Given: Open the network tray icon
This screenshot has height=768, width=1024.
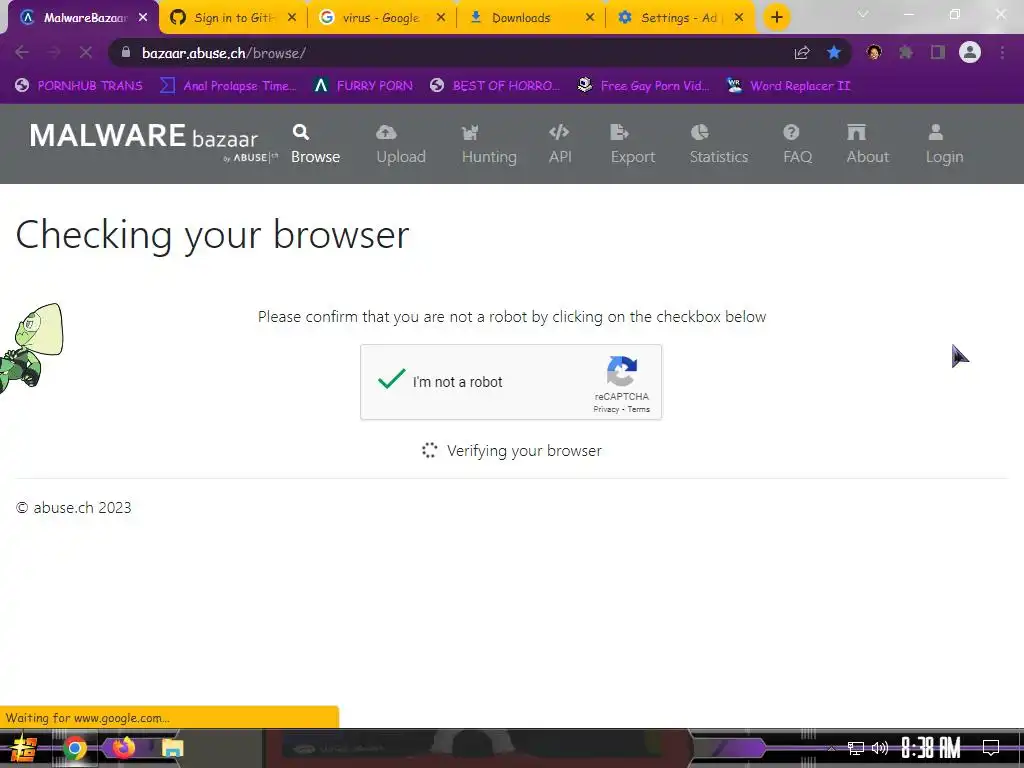Looking at the screenshot, I should click(856, 748).
